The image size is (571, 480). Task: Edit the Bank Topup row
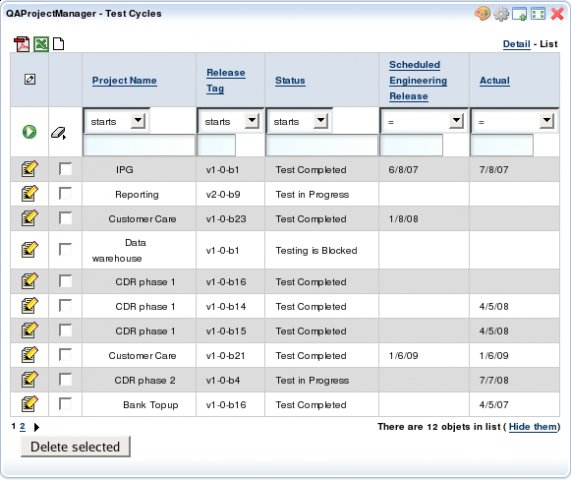tap(29, 404)
